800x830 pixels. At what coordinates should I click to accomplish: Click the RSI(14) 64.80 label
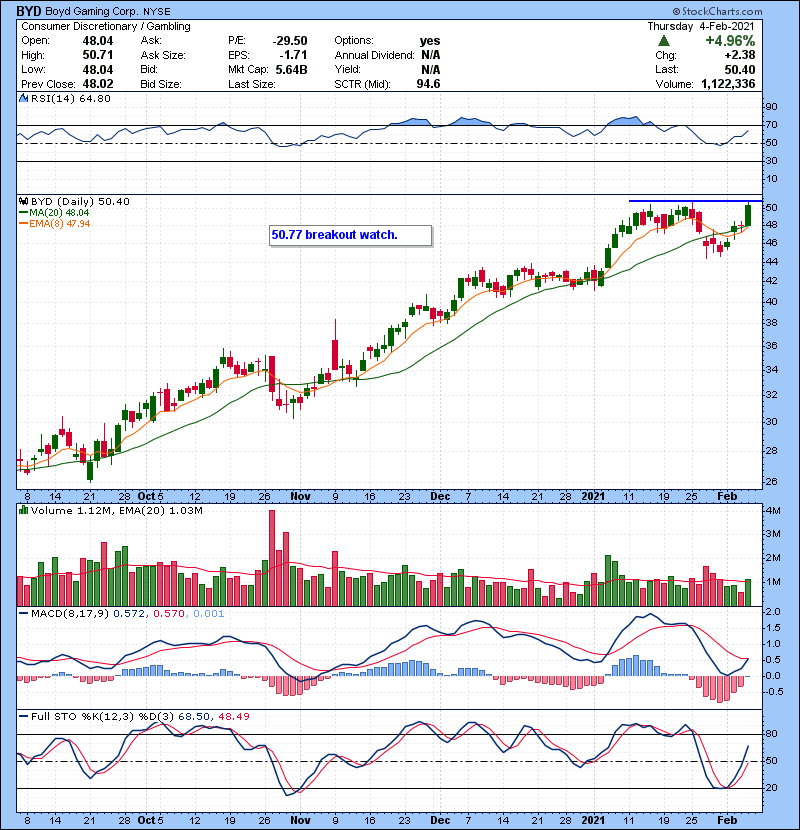(x=71, y=98)
